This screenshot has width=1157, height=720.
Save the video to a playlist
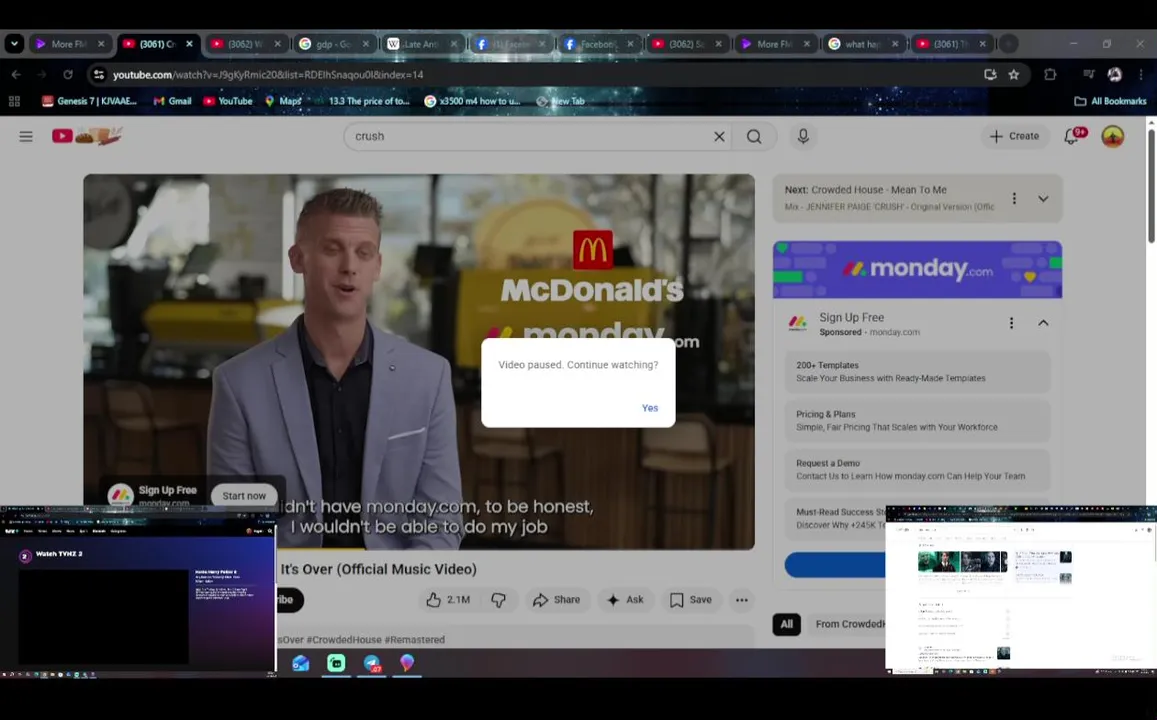click(691, 600)
